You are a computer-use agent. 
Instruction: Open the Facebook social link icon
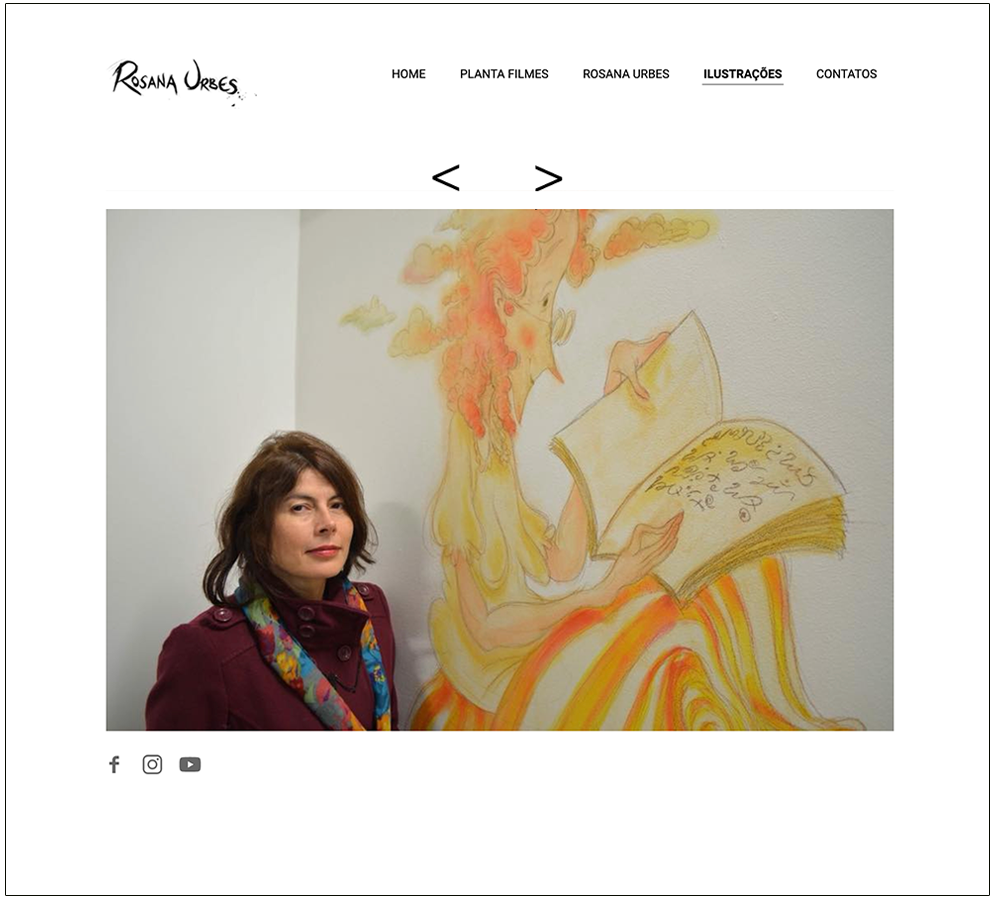[114, 764]
